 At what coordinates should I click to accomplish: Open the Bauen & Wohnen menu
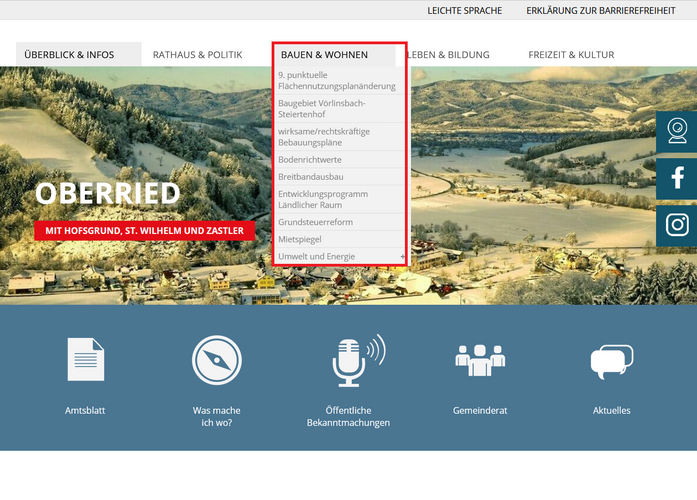click(x=324, y=55)
